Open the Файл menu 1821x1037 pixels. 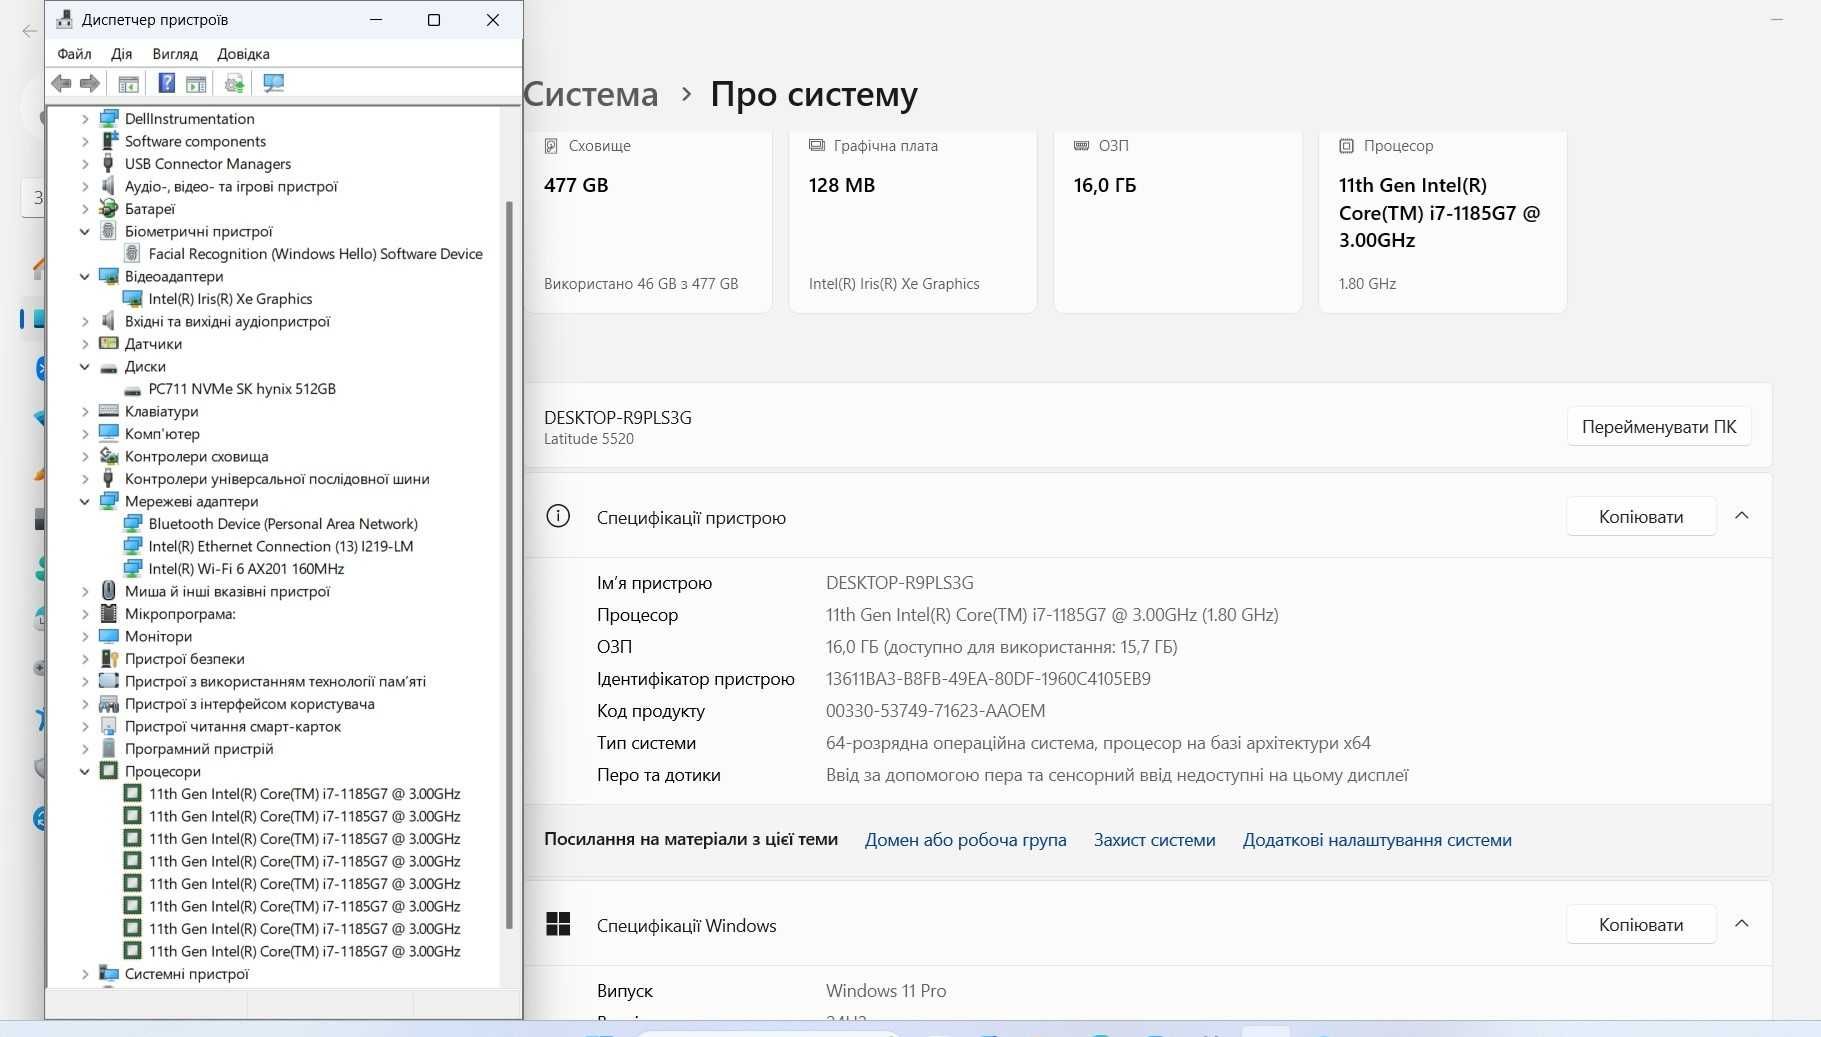click(x=74, y=54)
